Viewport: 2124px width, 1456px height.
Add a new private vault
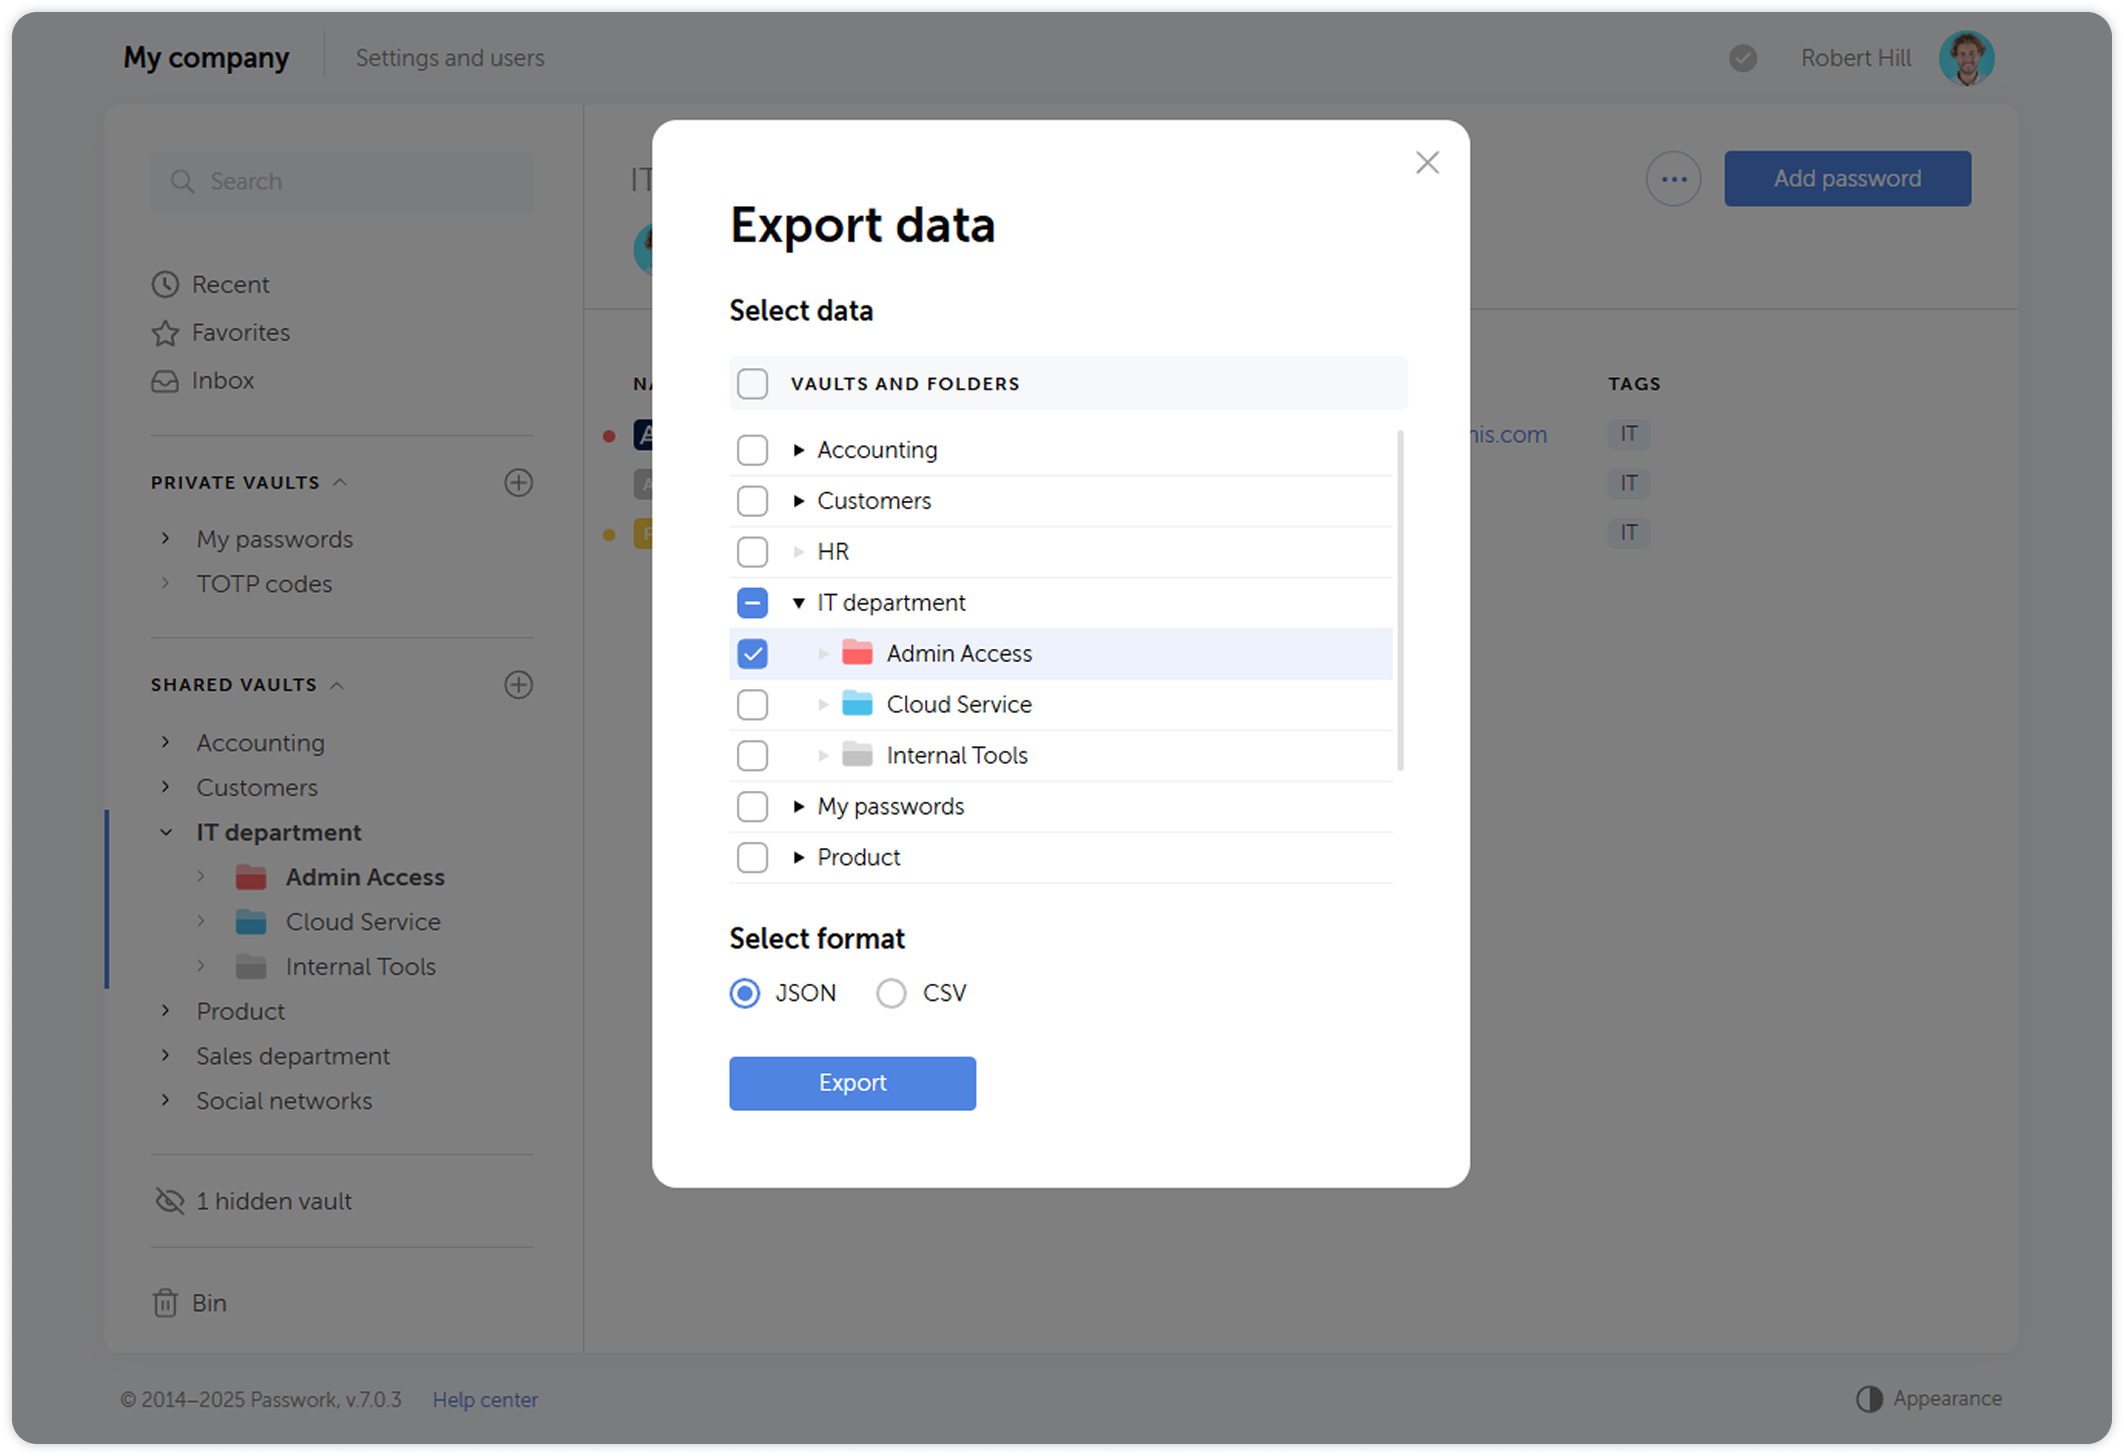tap(518, 483)
